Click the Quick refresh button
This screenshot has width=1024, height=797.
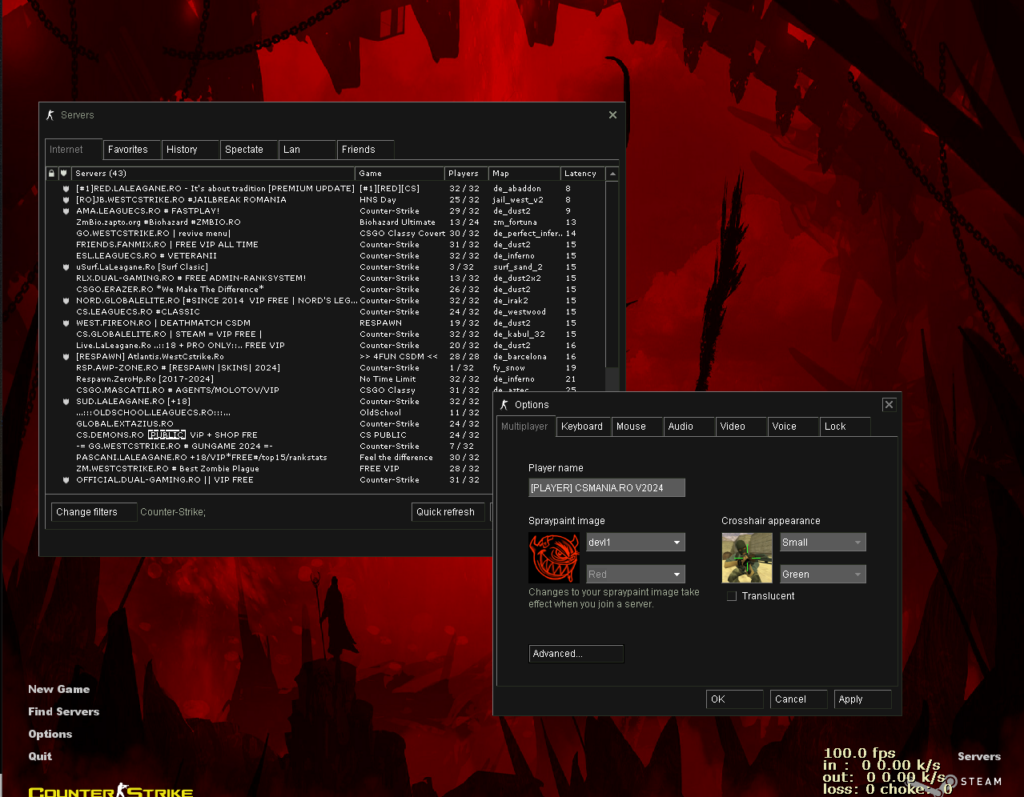(x=448, y=511)
